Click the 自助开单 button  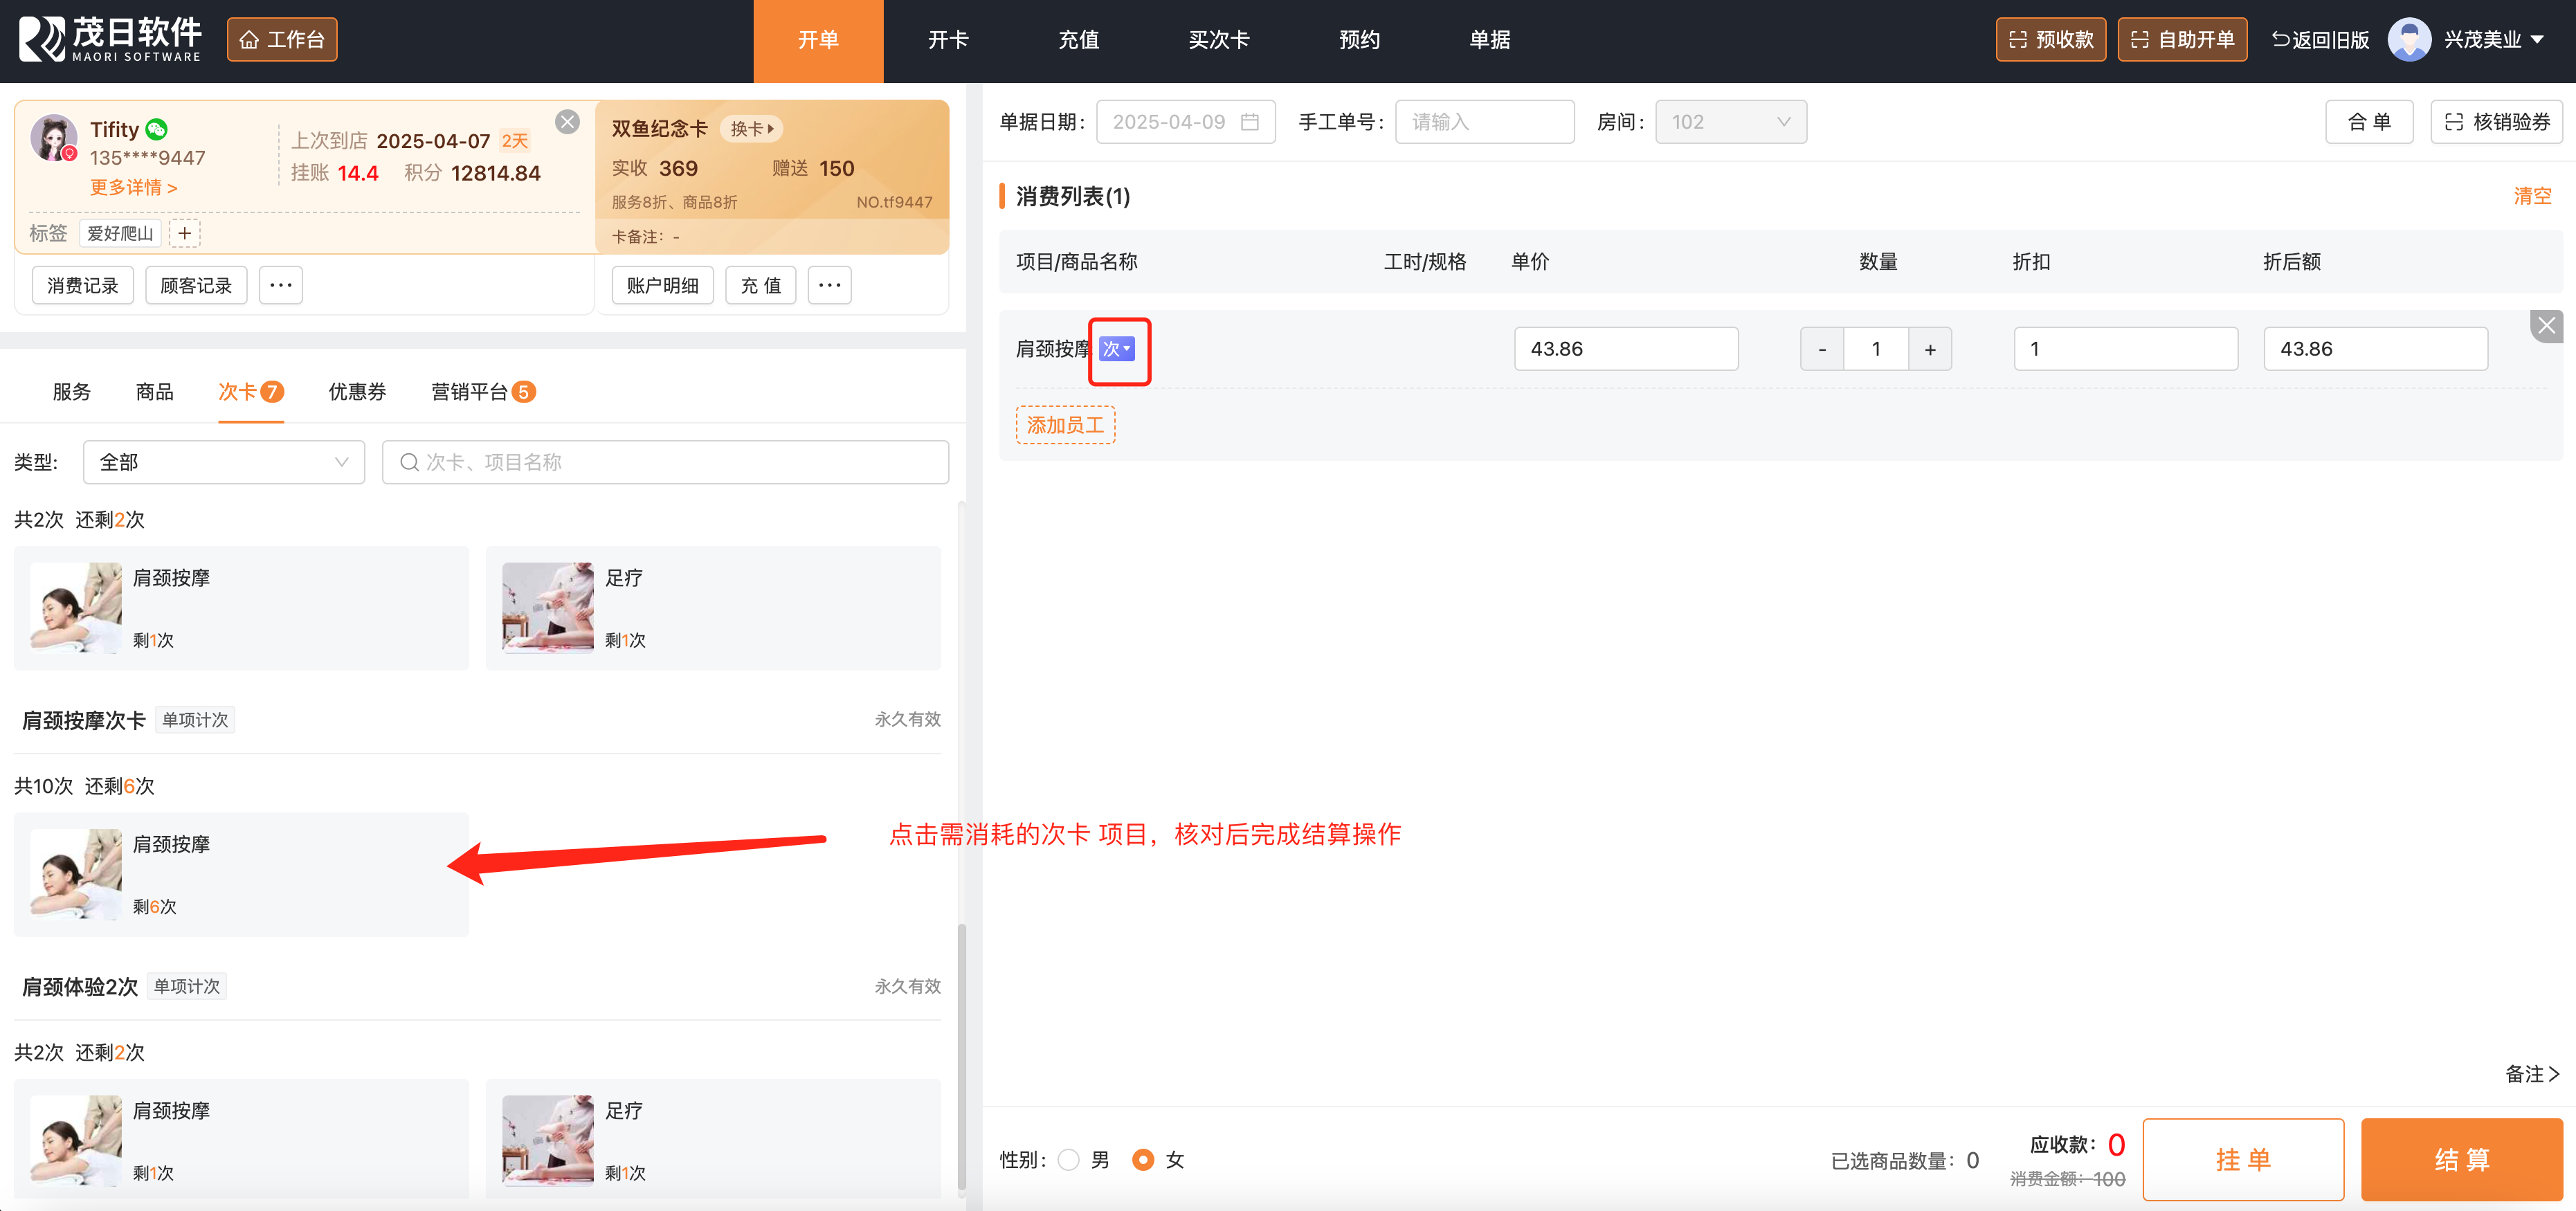(2182, 40)
